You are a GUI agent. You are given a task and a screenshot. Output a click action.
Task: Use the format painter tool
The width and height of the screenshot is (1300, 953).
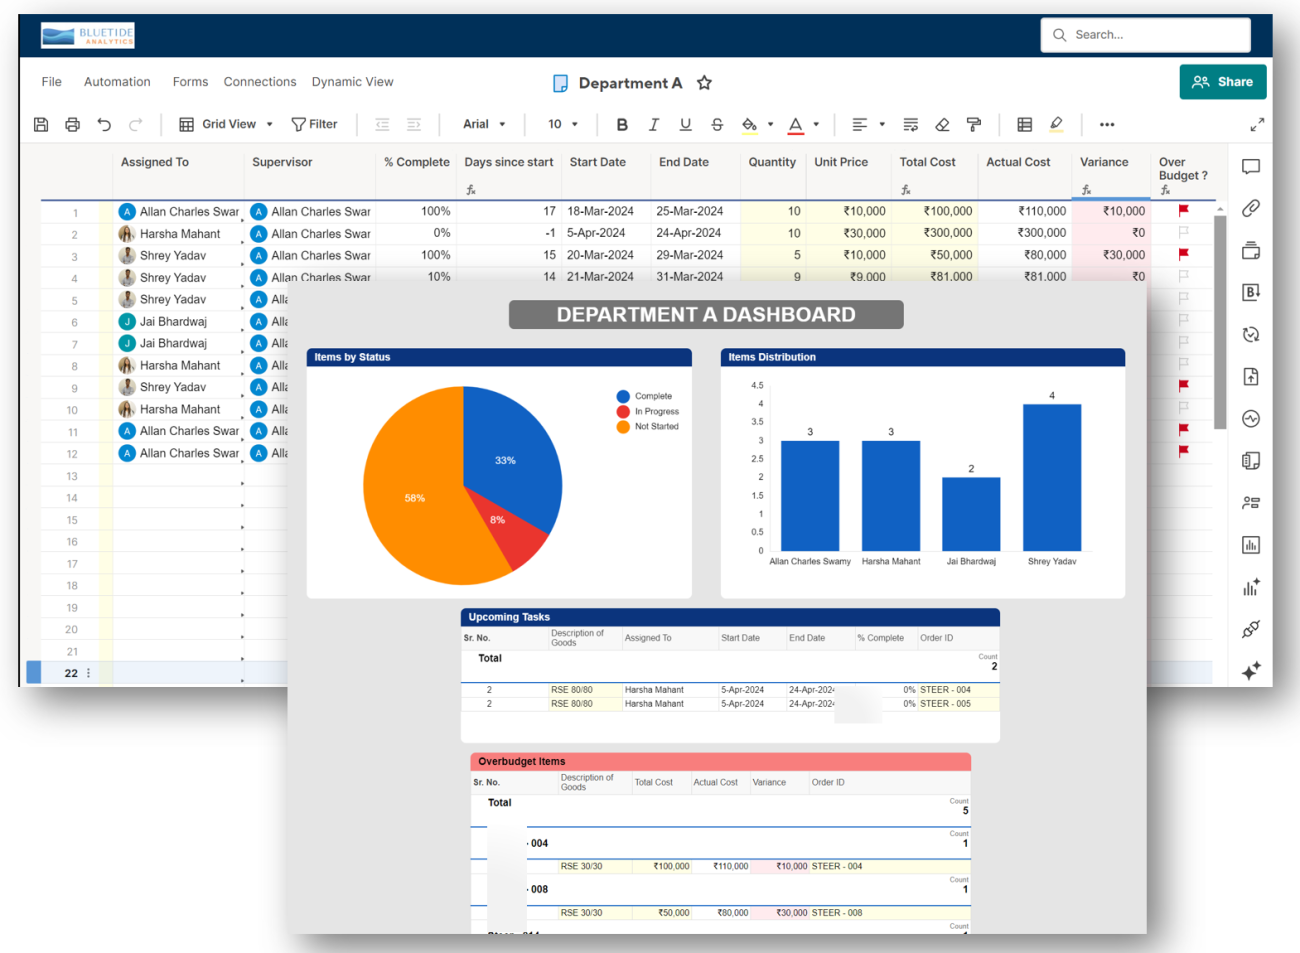(973, 124)
